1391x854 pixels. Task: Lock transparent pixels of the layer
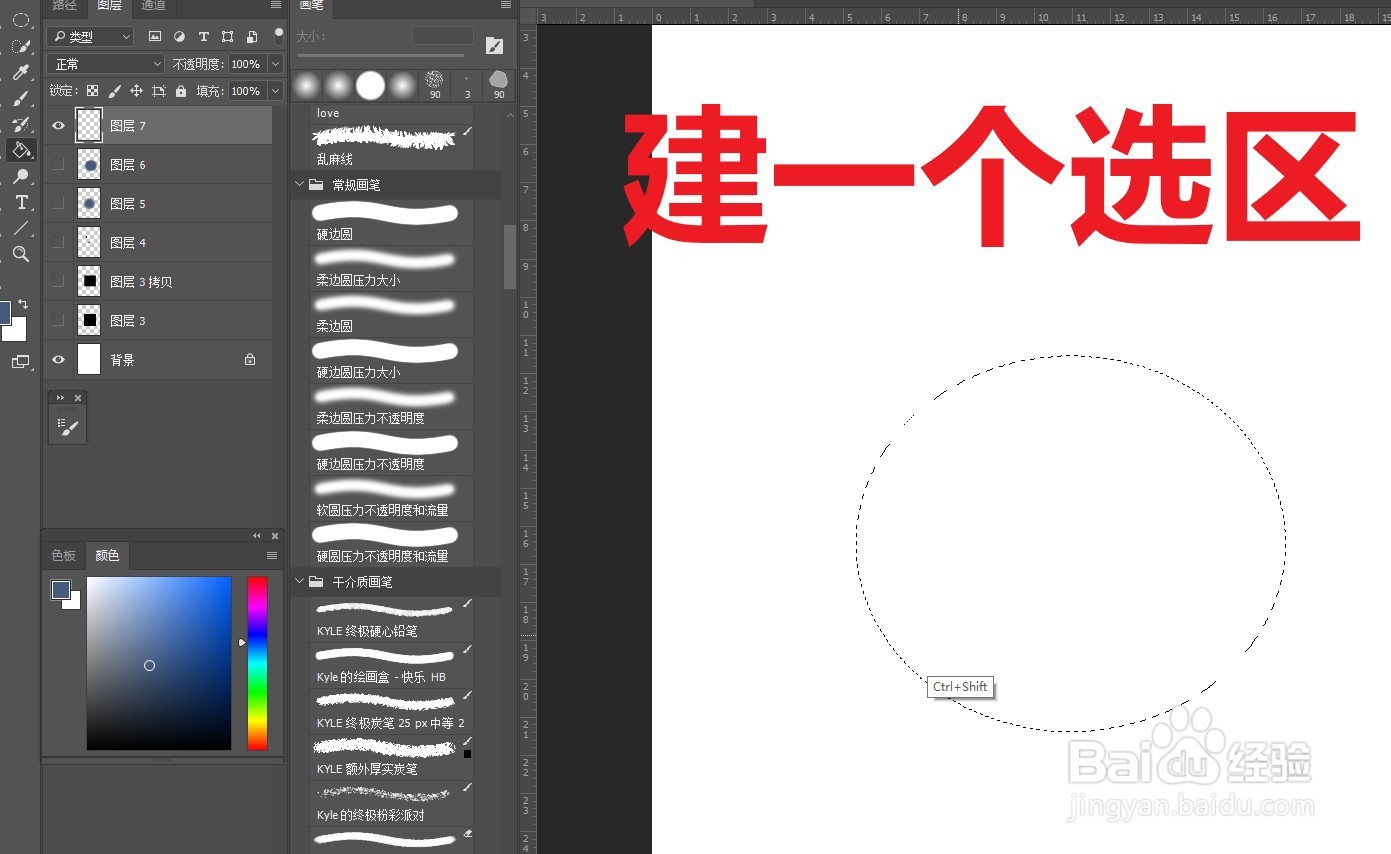coord(92,91)
